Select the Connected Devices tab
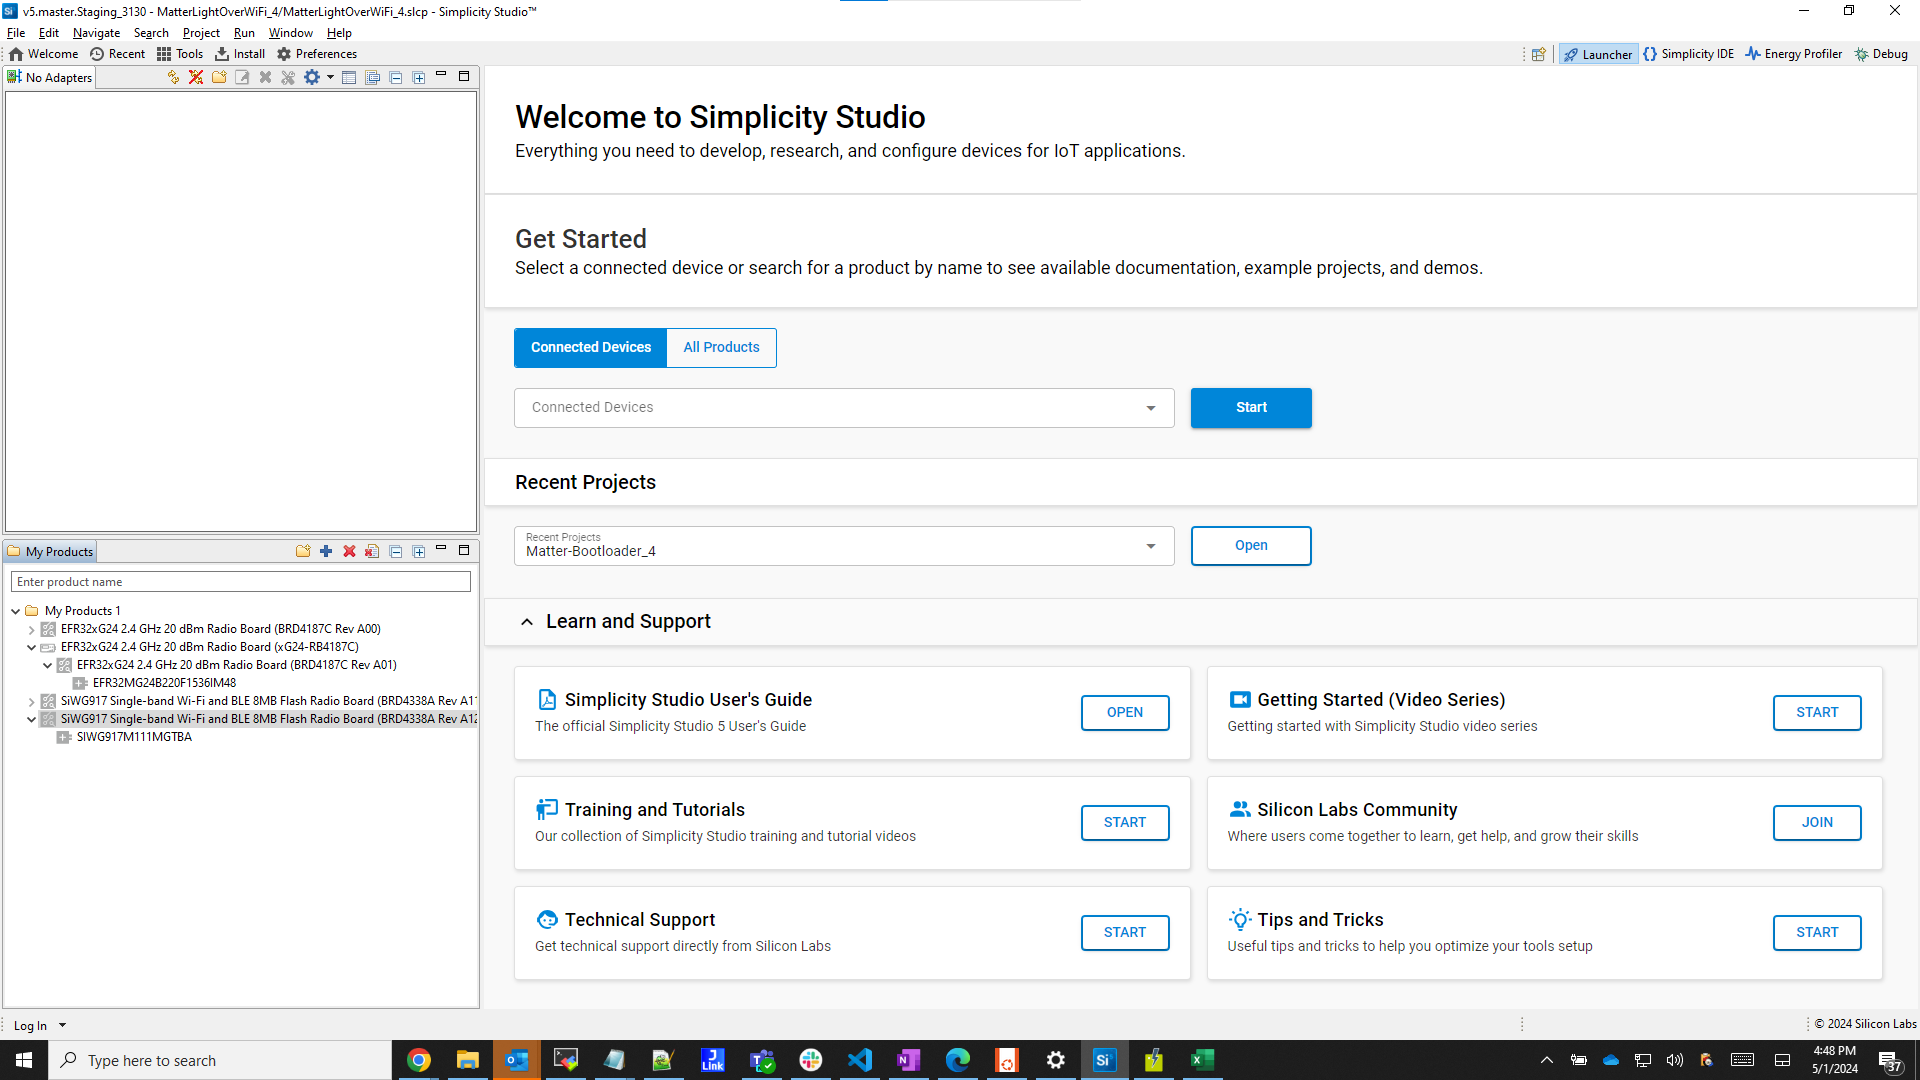 591,347
